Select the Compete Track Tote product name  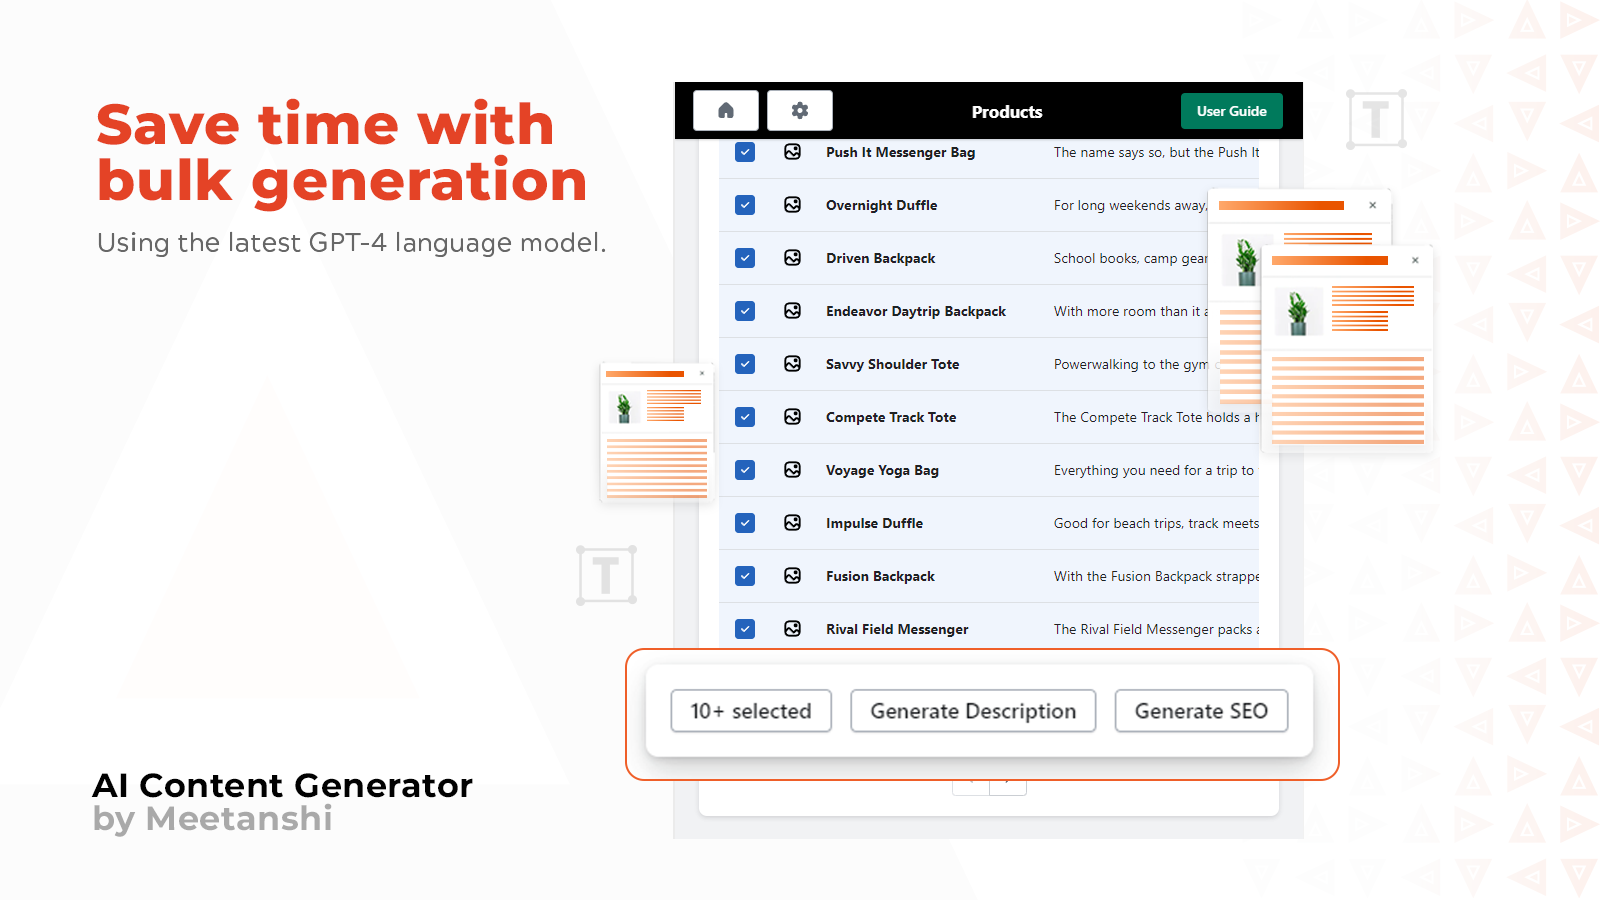(x=891, y=417)
